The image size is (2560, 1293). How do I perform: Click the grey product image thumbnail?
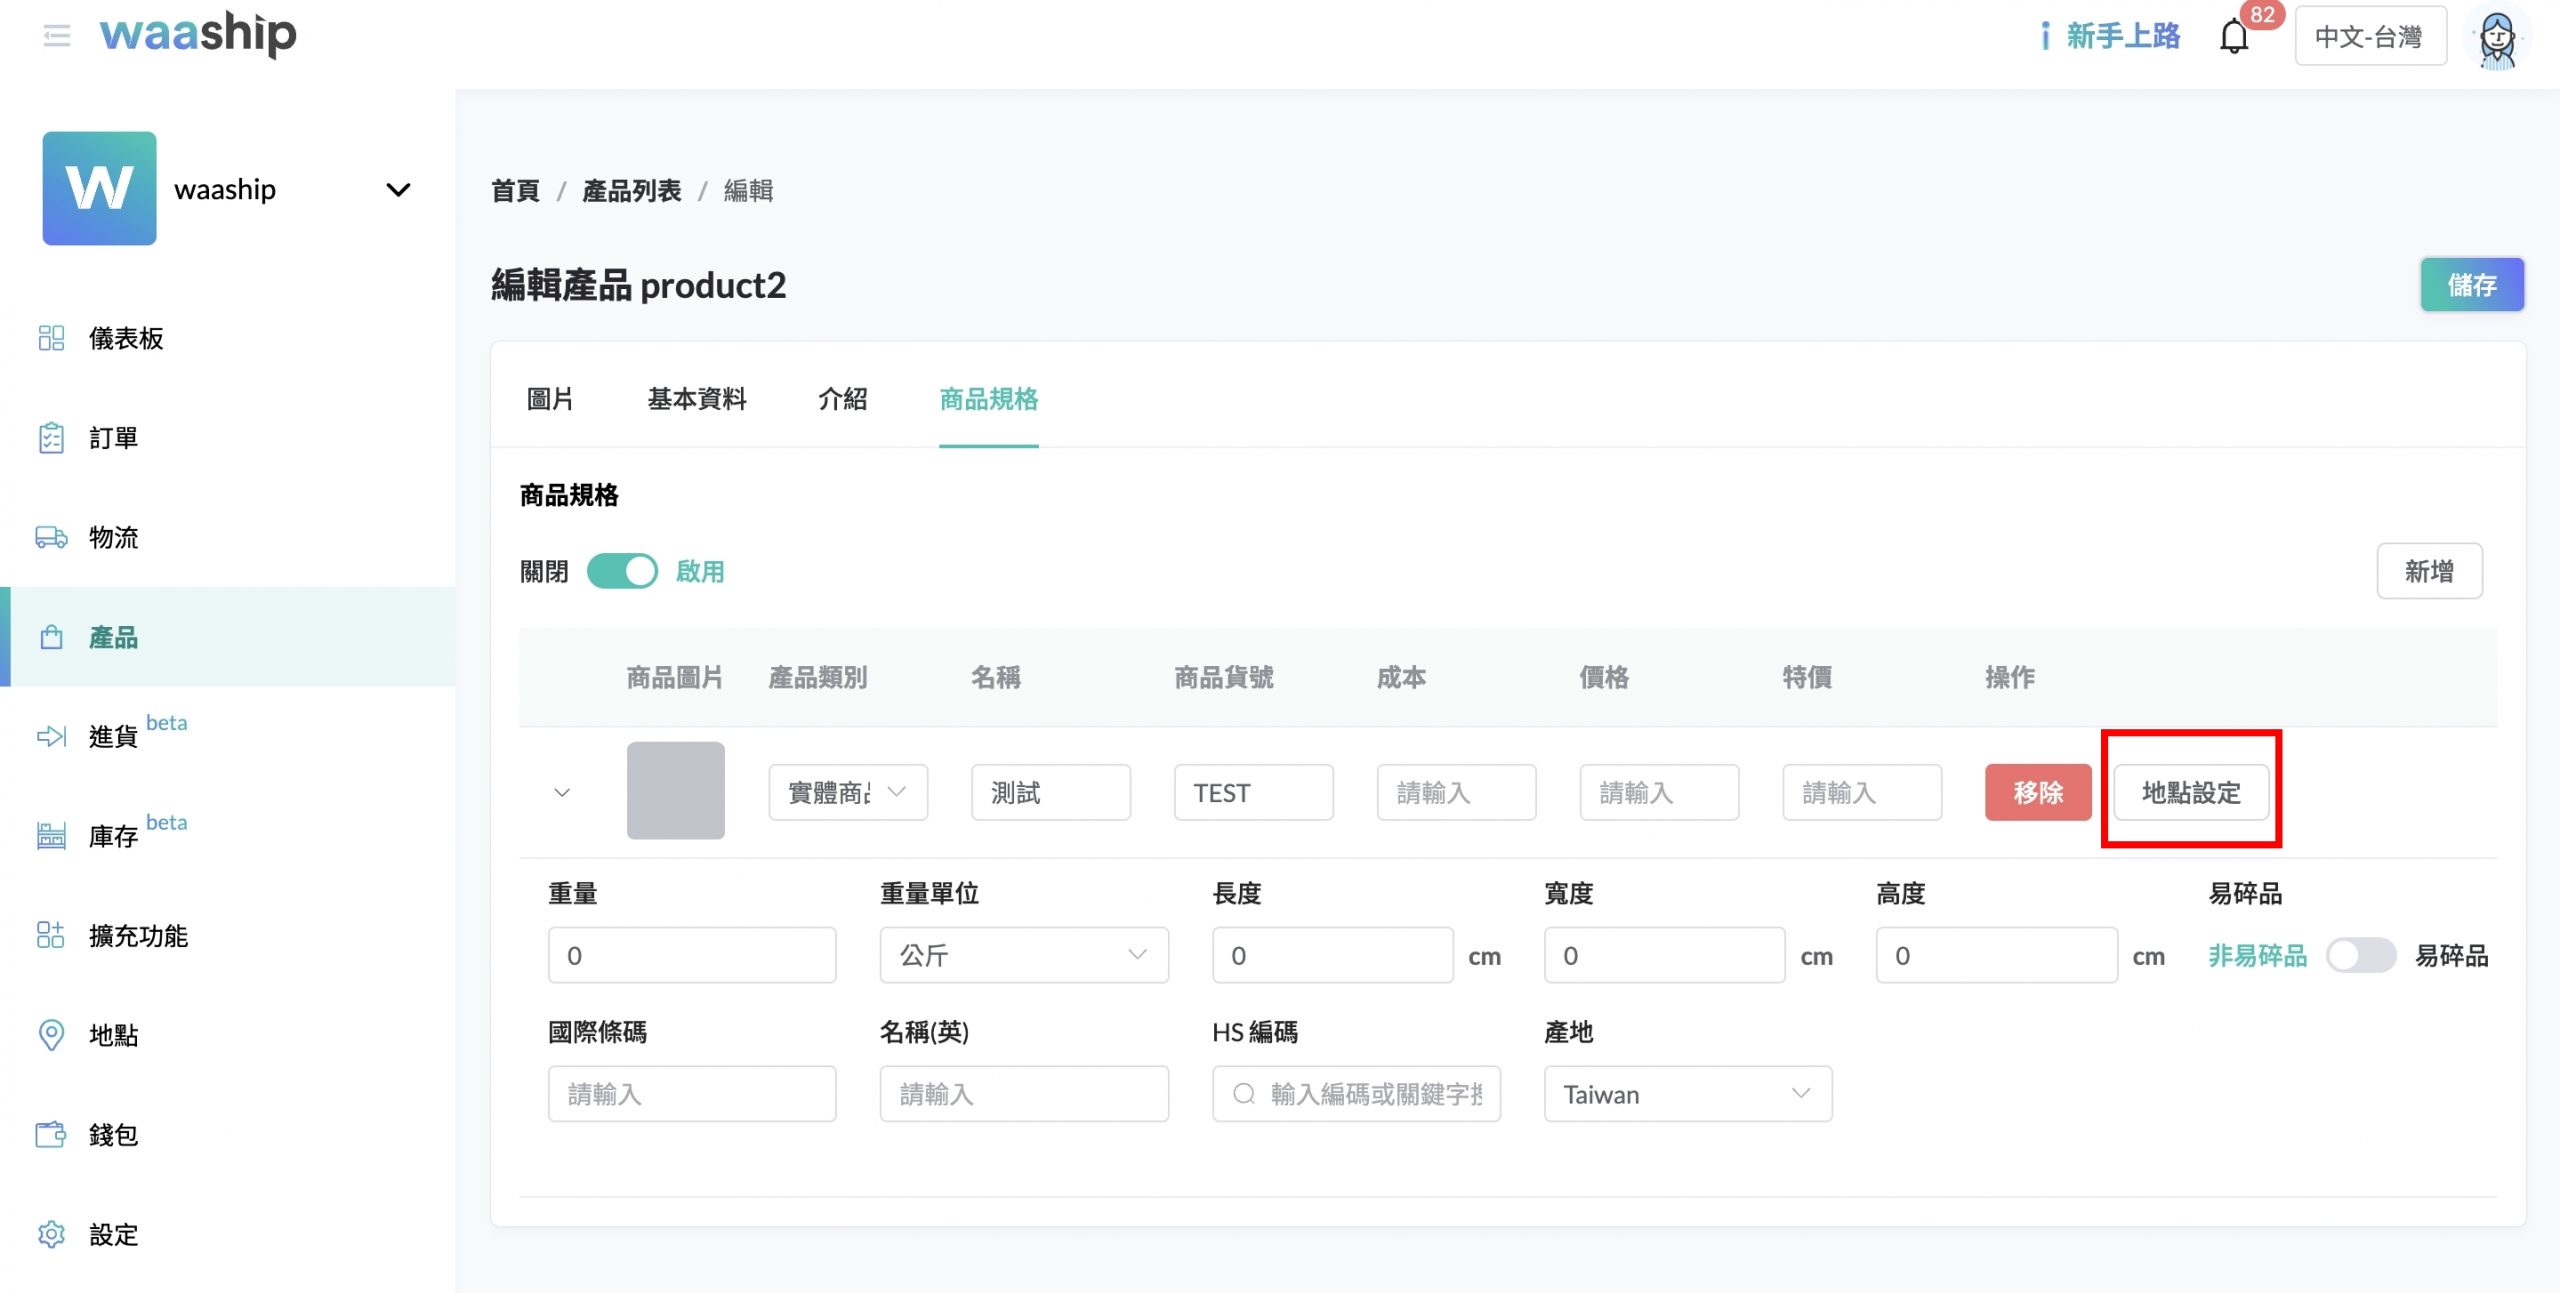pos(675,790)
